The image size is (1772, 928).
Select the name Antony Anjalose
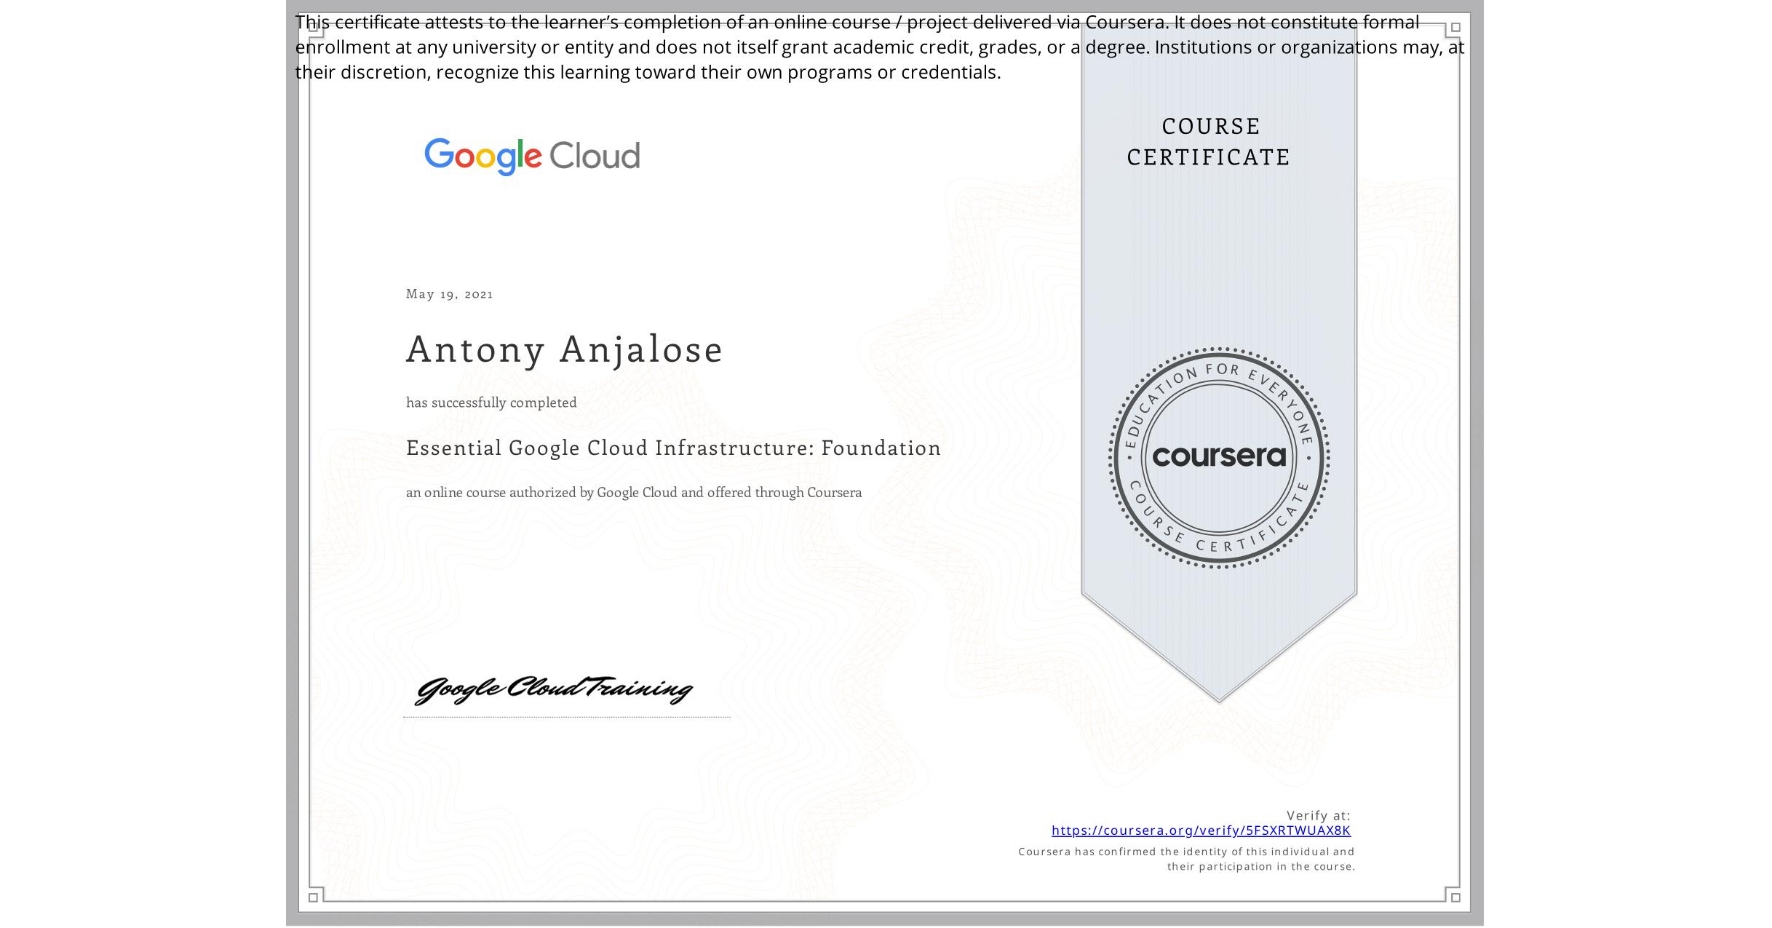[x=564, y=349]
